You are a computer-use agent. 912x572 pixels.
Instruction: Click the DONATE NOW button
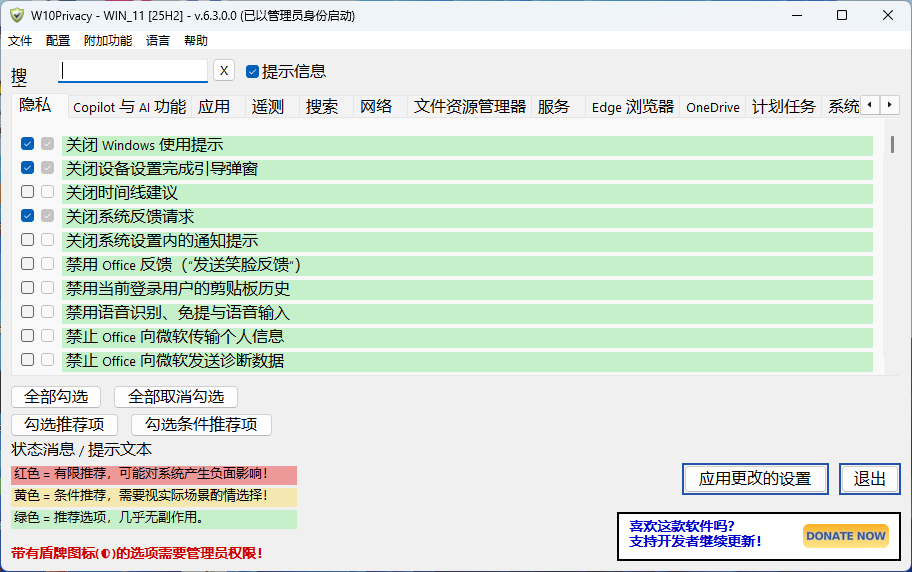point(846,536)
